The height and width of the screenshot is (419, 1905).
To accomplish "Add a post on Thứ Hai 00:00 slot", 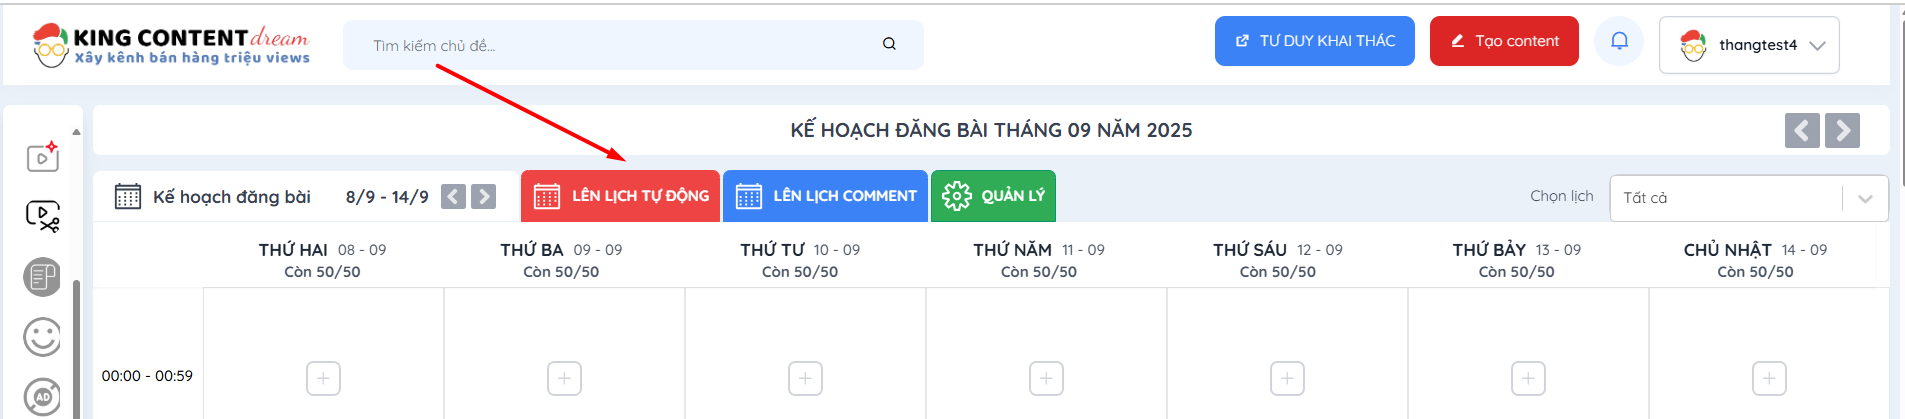I will 323,378.
